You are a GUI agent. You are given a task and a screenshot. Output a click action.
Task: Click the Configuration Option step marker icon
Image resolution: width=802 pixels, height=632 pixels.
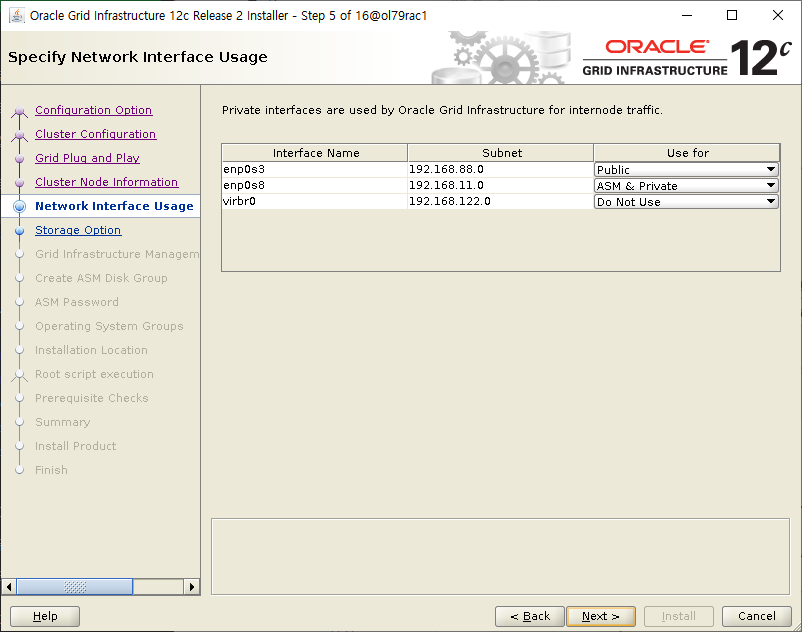[x=19, y=110]
